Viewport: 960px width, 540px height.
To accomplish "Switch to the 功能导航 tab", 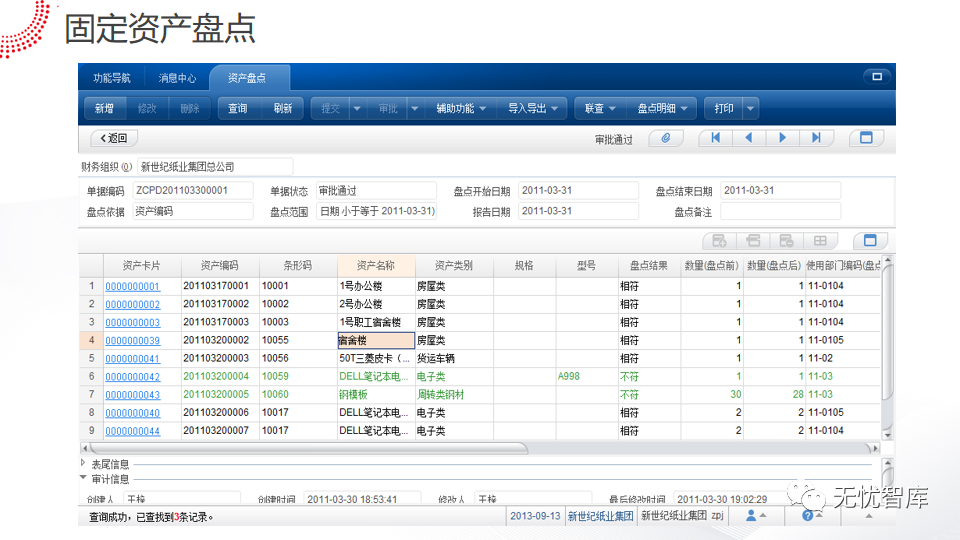I will (x=111, y=78).
